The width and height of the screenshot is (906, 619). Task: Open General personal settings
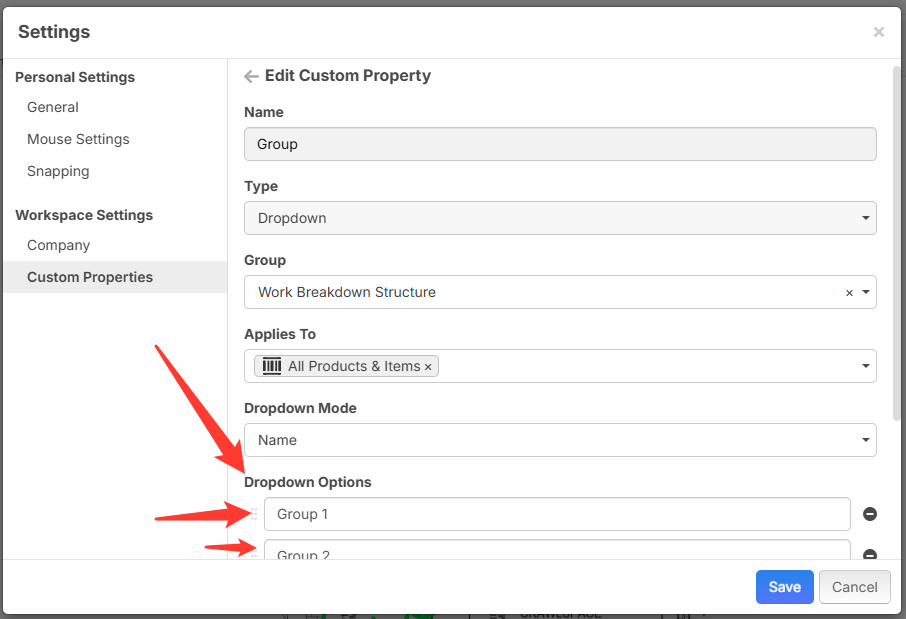53,107
